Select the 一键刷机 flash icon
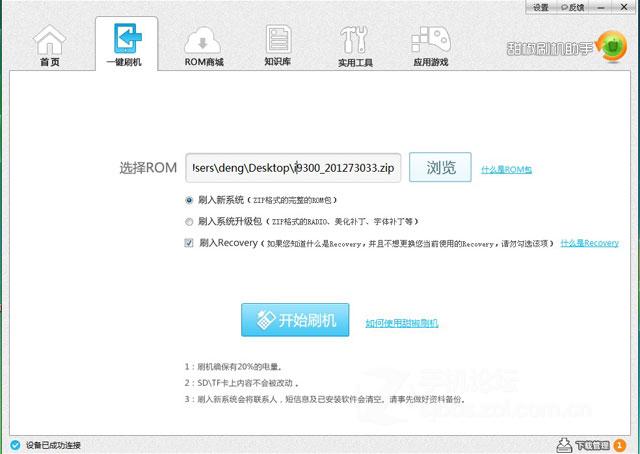The image size is (640, 454). 127,38
